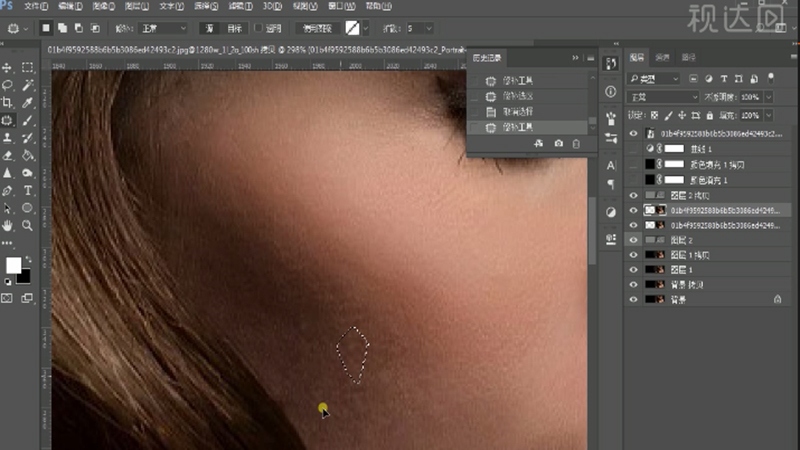The height and width of the screenshot is (450, 800).
Task: Show the hidden 曲线 1 layer
Action: tap(633, 149)
